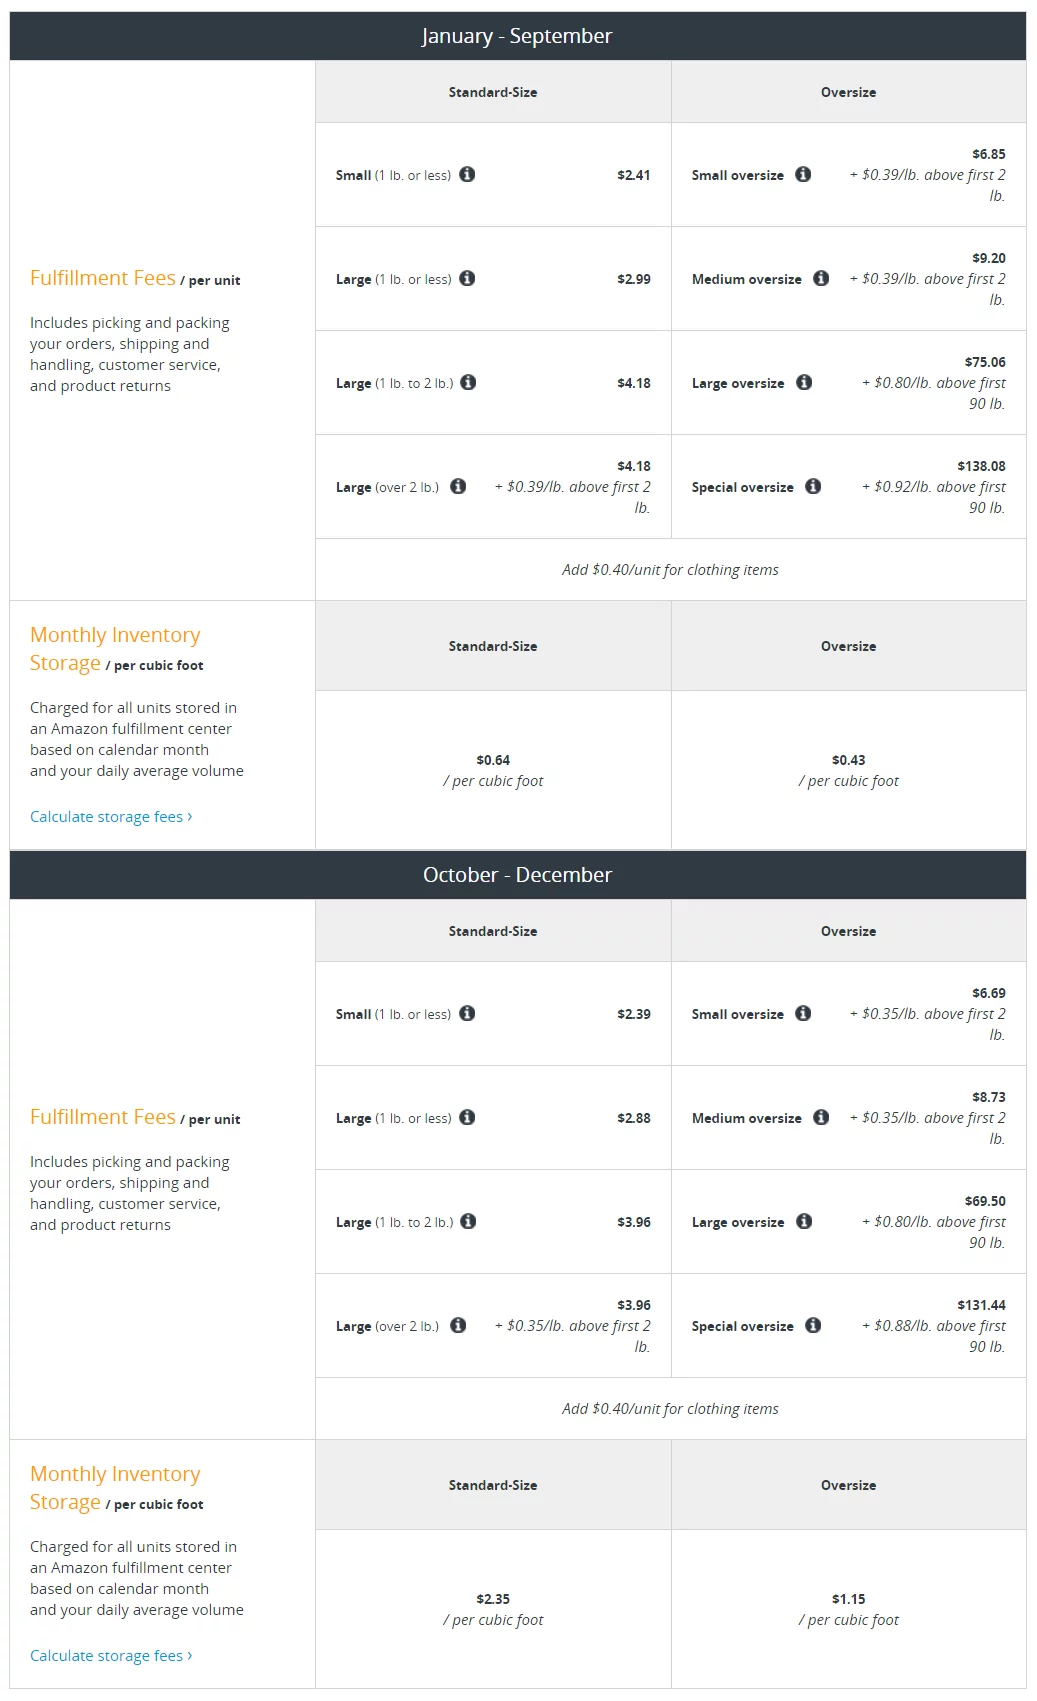Click the $2.35 per cubic foot storage cell

493,1608
